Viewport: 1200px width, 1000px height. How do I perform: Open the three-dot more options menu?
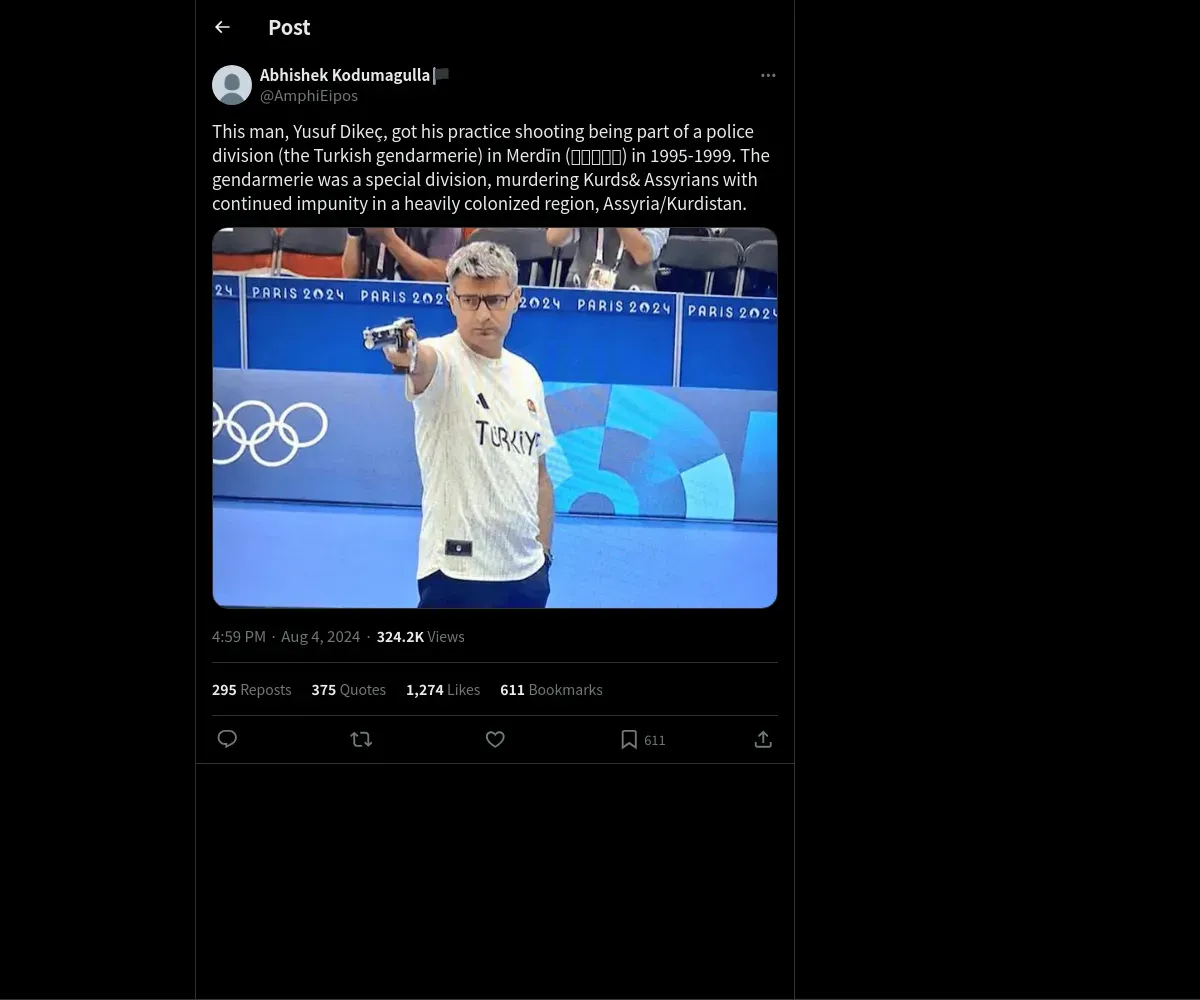(768, 75)
